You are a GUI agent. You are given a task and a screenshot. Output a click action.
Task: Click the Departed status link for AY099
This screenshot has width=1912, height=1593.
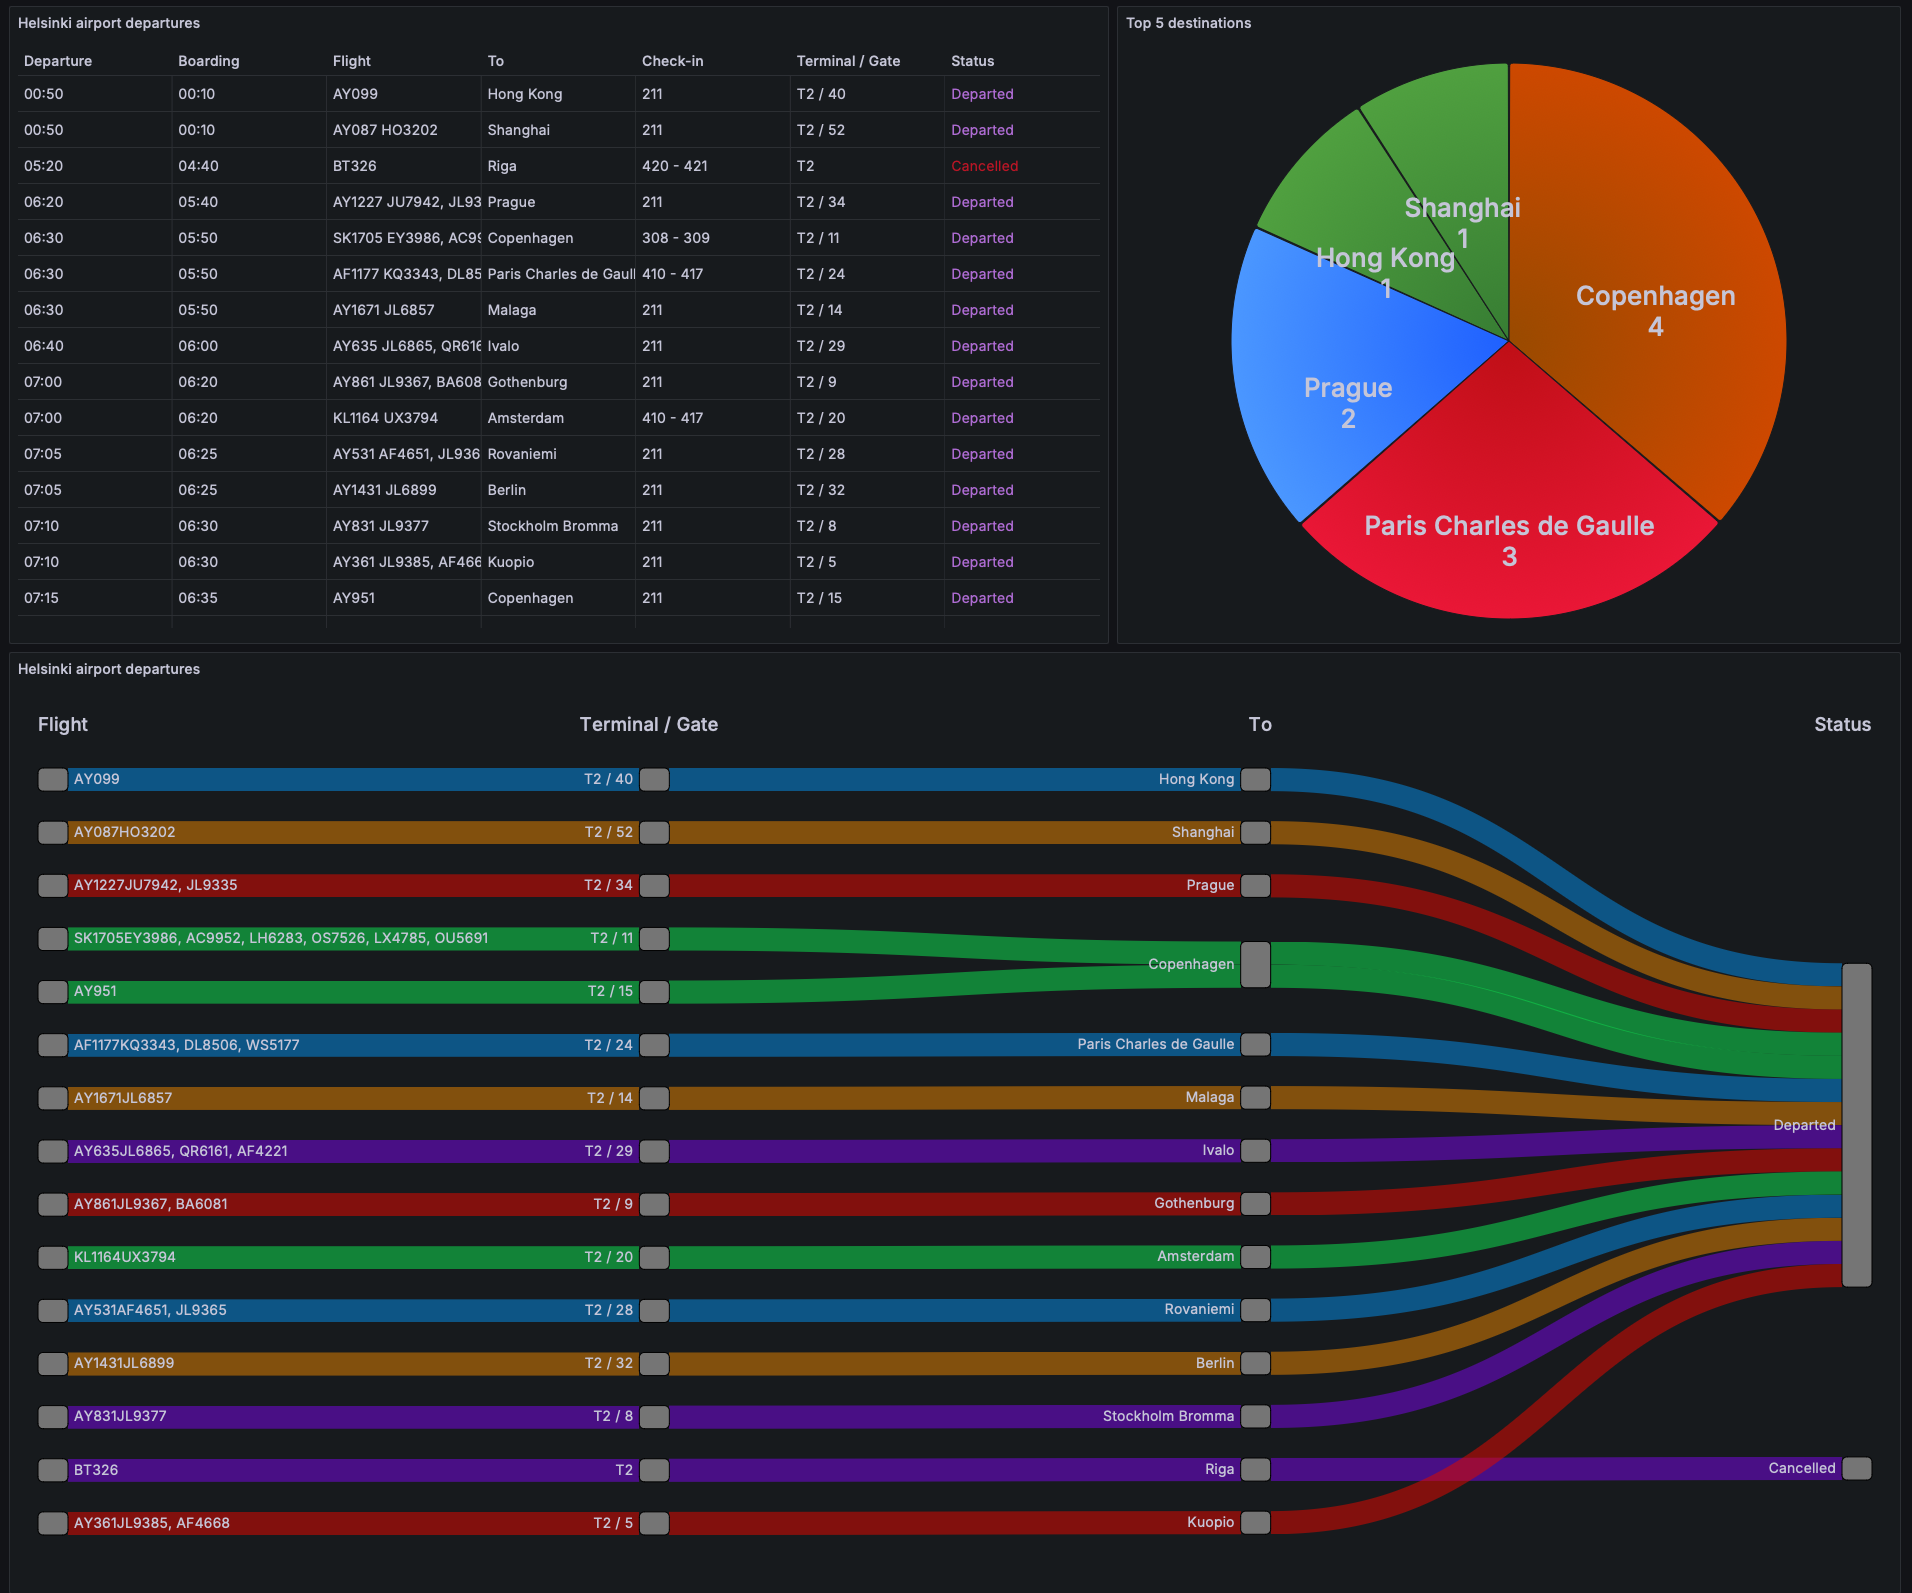point(982,94)
